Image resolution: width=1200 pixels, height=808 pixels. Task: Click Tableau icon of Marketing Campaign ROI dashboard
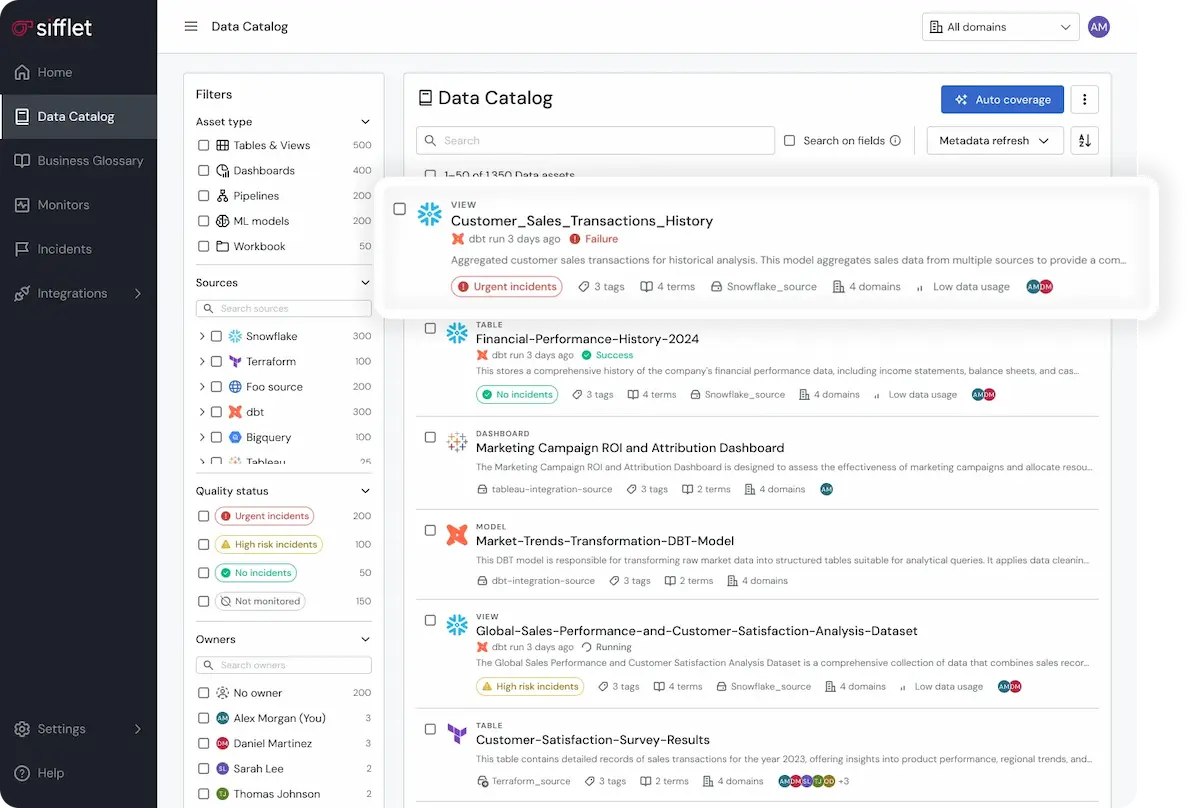coord(457,441)
